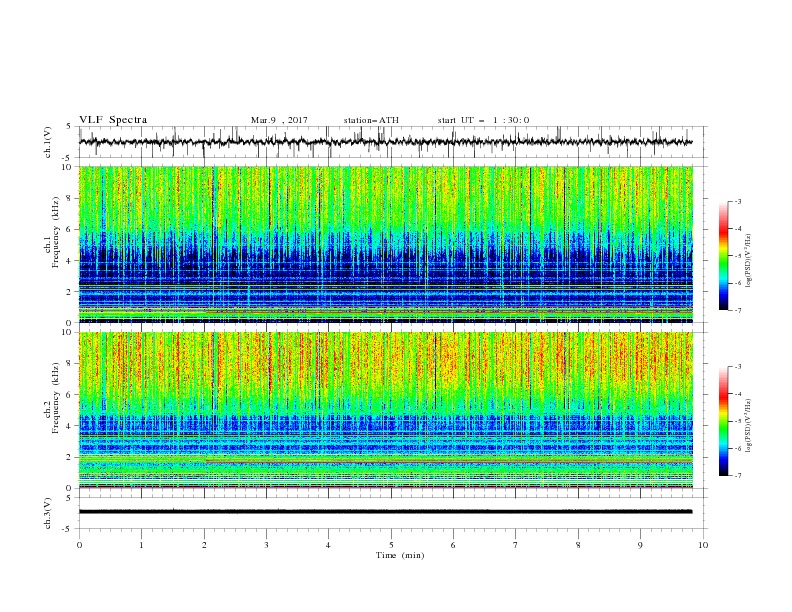Click the ch.1 spectrogram panel
The image size is (792, 612).
point(385,244)
